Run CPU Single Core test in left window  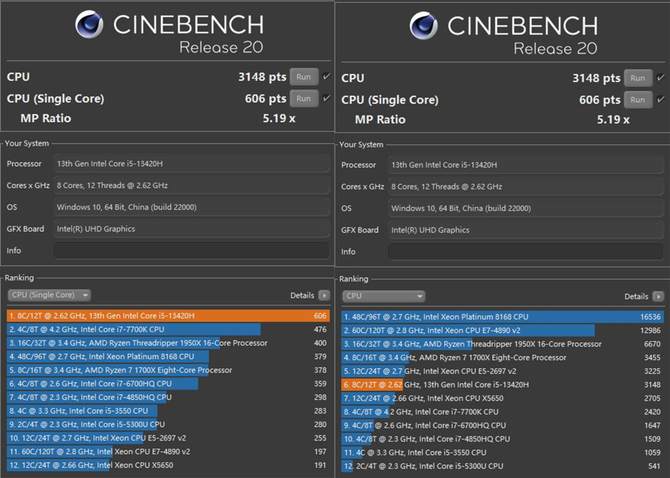point(304,99)
